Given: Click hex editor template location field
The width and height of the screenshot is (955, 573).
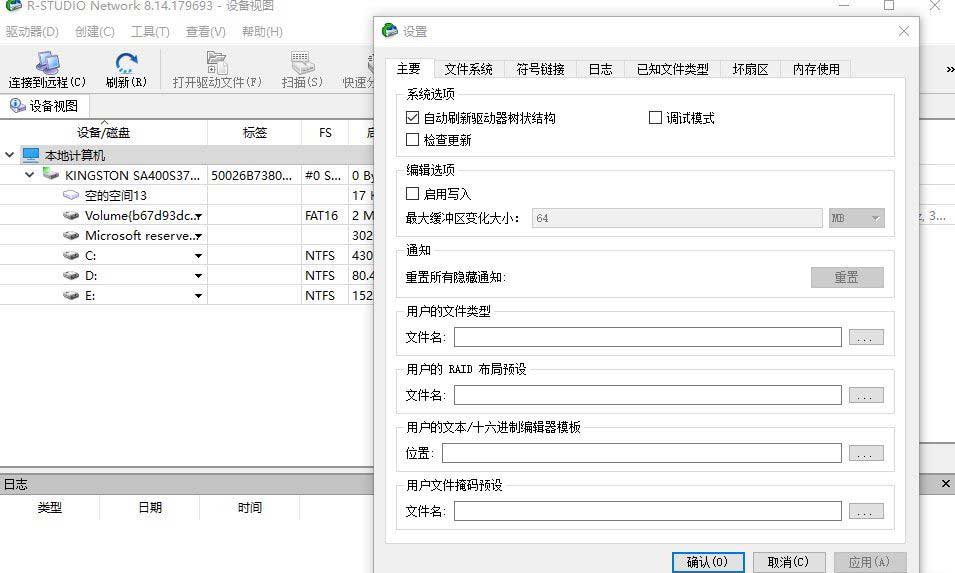Looking at the screenshot, I should pos(642,453).
